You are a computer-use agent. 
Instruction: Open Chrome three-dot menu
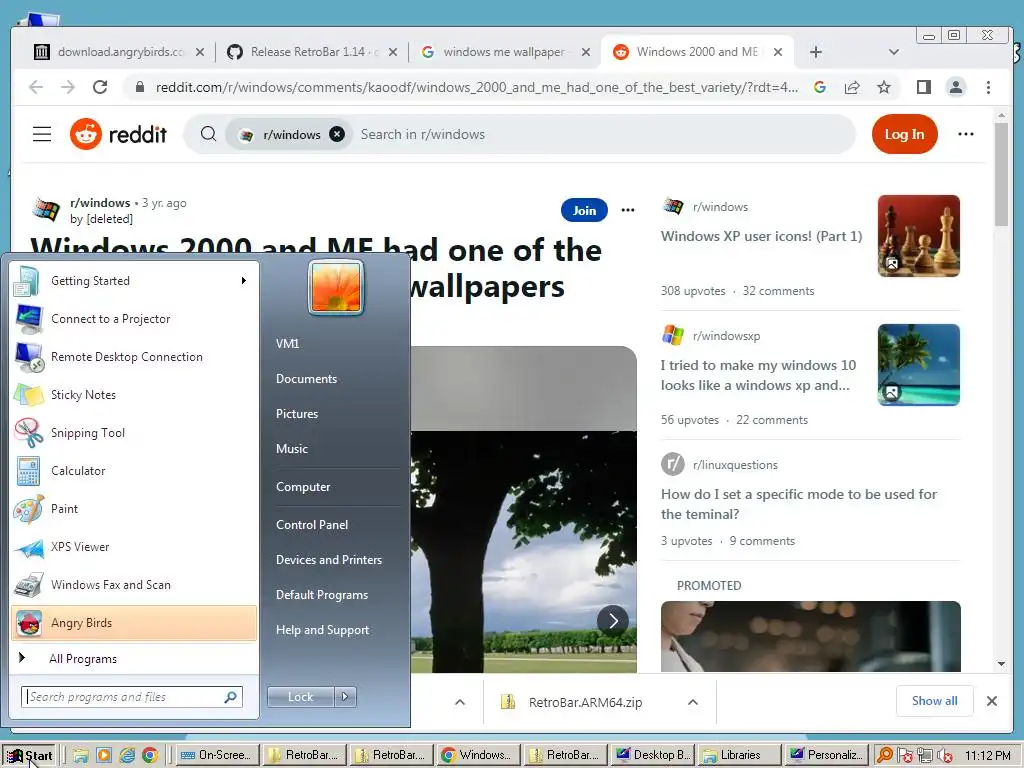[x=988, y=87]
